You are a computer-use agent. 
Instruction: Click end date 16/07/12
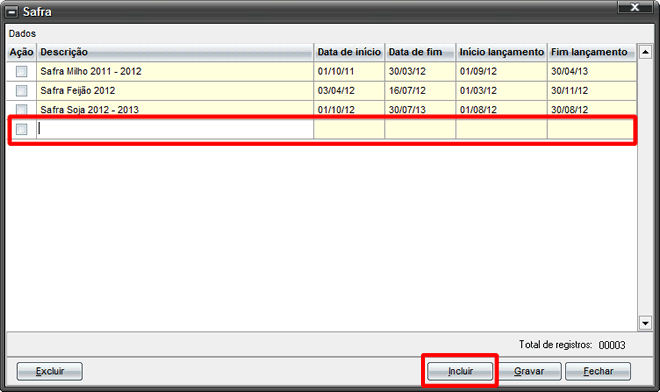tap(407, 91)
